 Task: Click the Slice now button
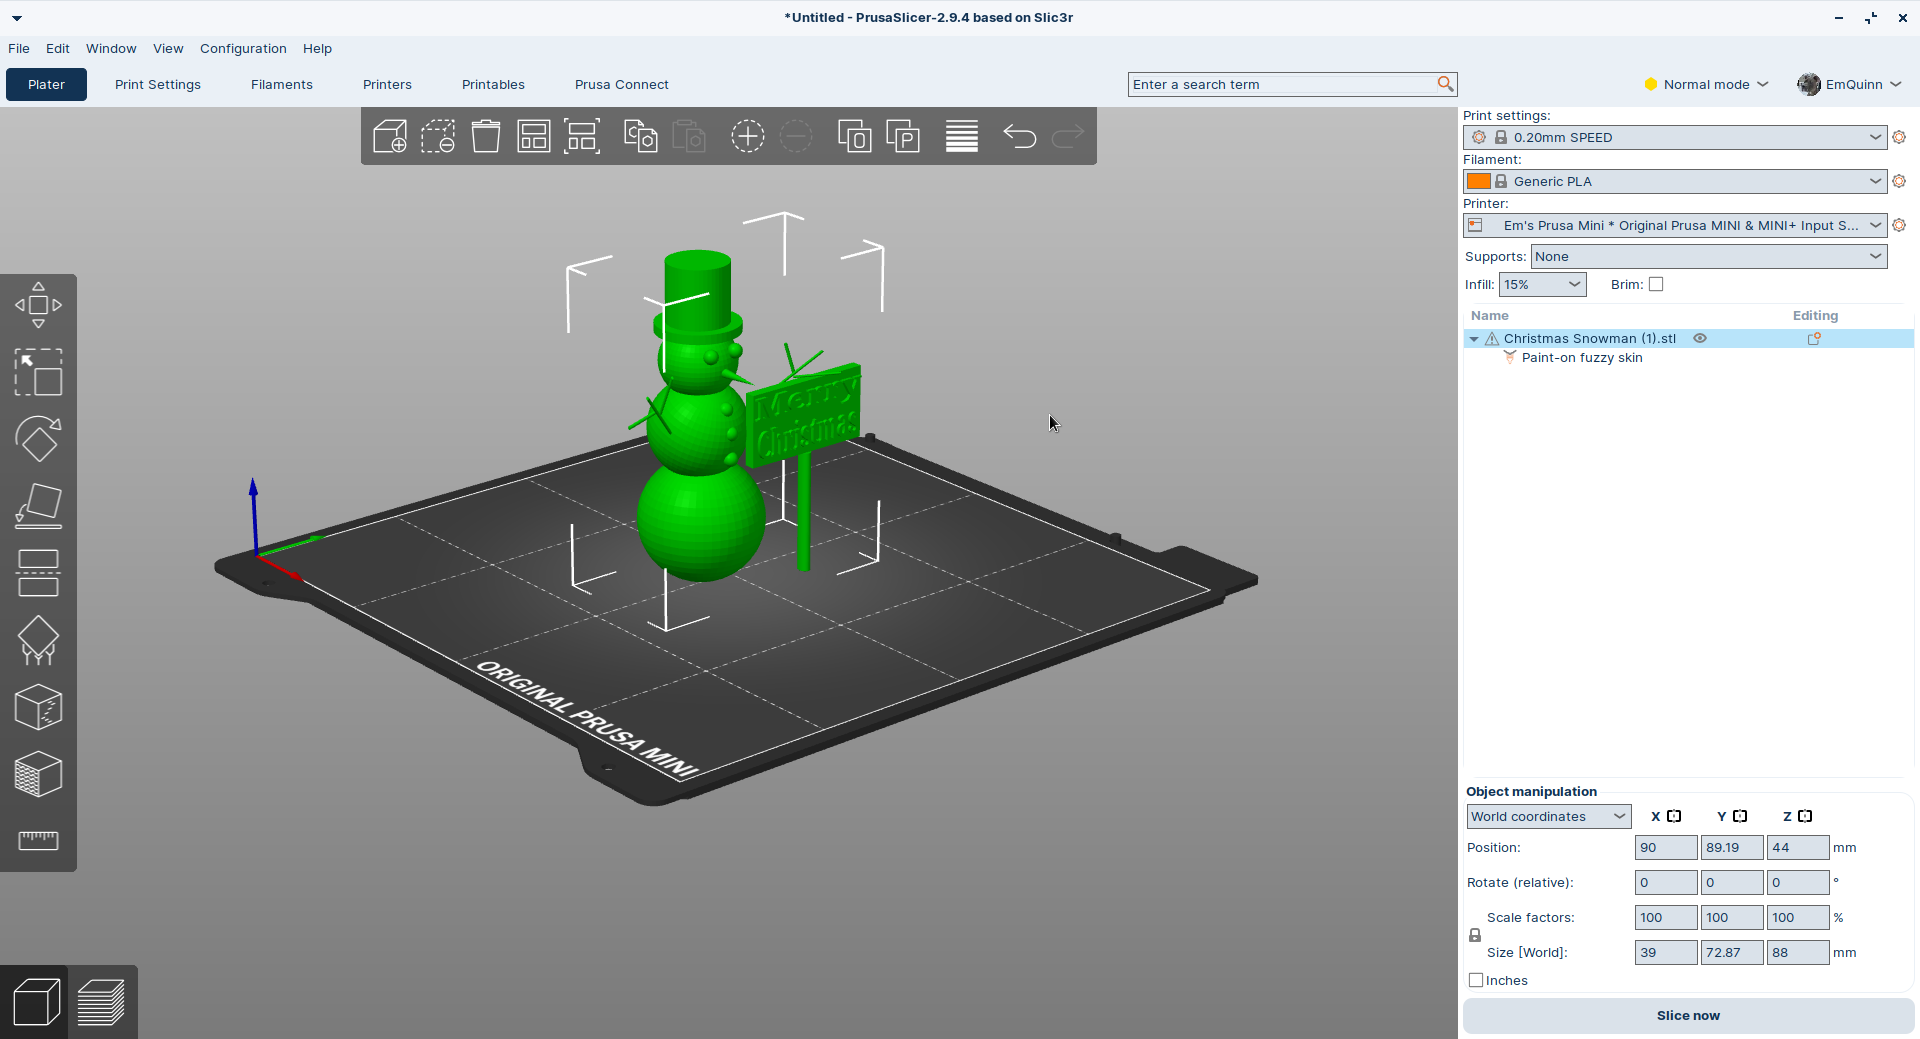1688,1015
